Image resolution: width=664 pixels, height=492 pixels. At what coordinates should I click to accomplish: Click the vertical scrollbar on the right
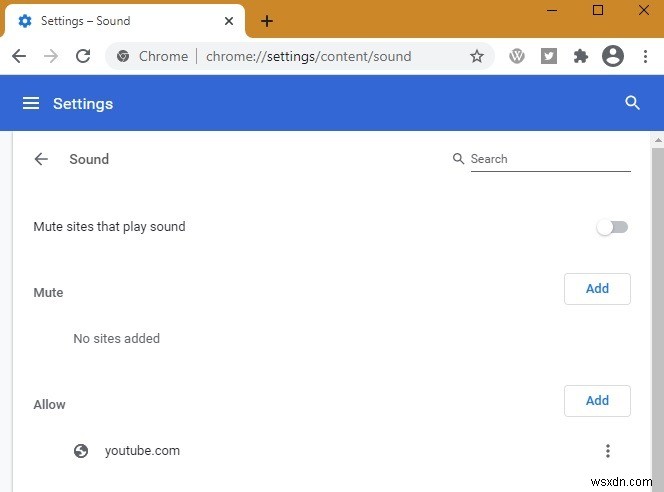pos(657,300)
